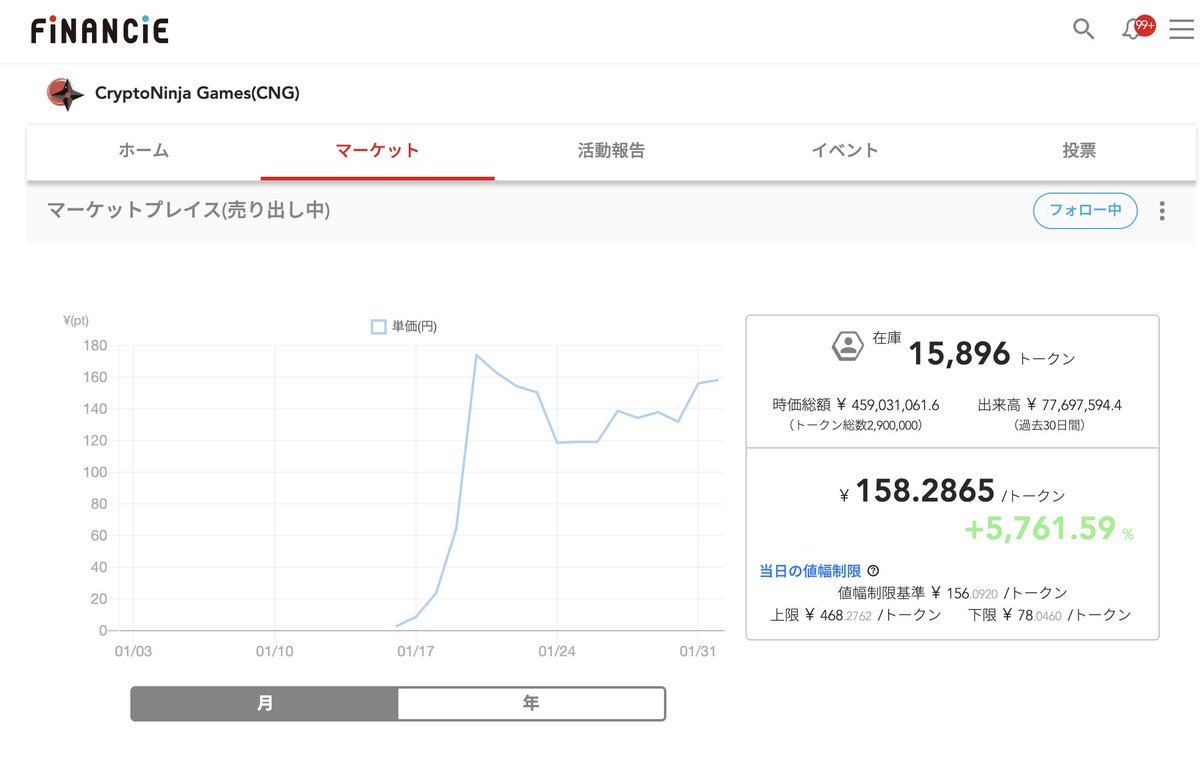Click the フォロー中 button
Screen dimensions: 1200x780
coord(1085,211)
